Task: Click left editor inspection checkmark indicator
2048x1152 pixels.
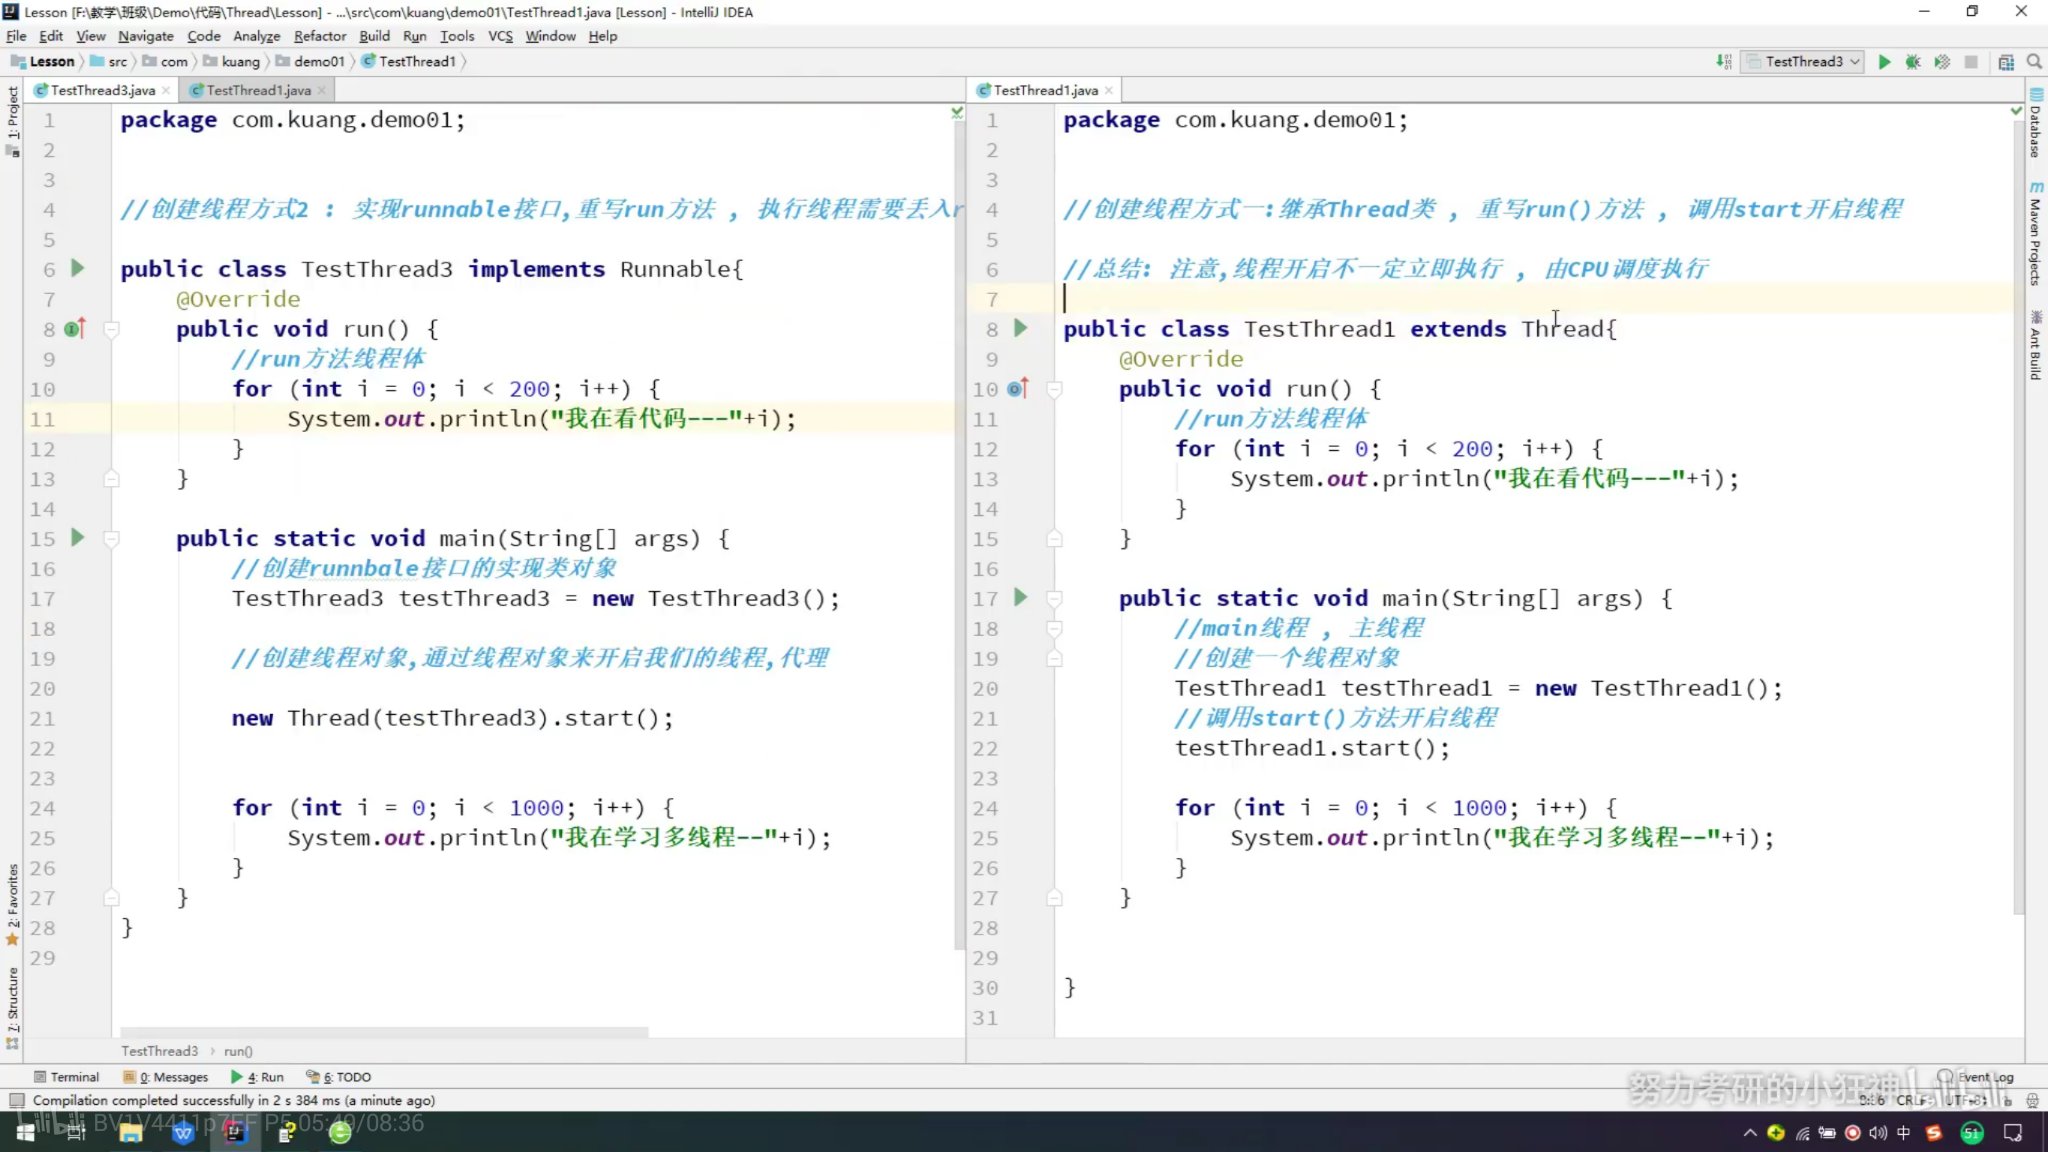Action: tap(957, 113)
